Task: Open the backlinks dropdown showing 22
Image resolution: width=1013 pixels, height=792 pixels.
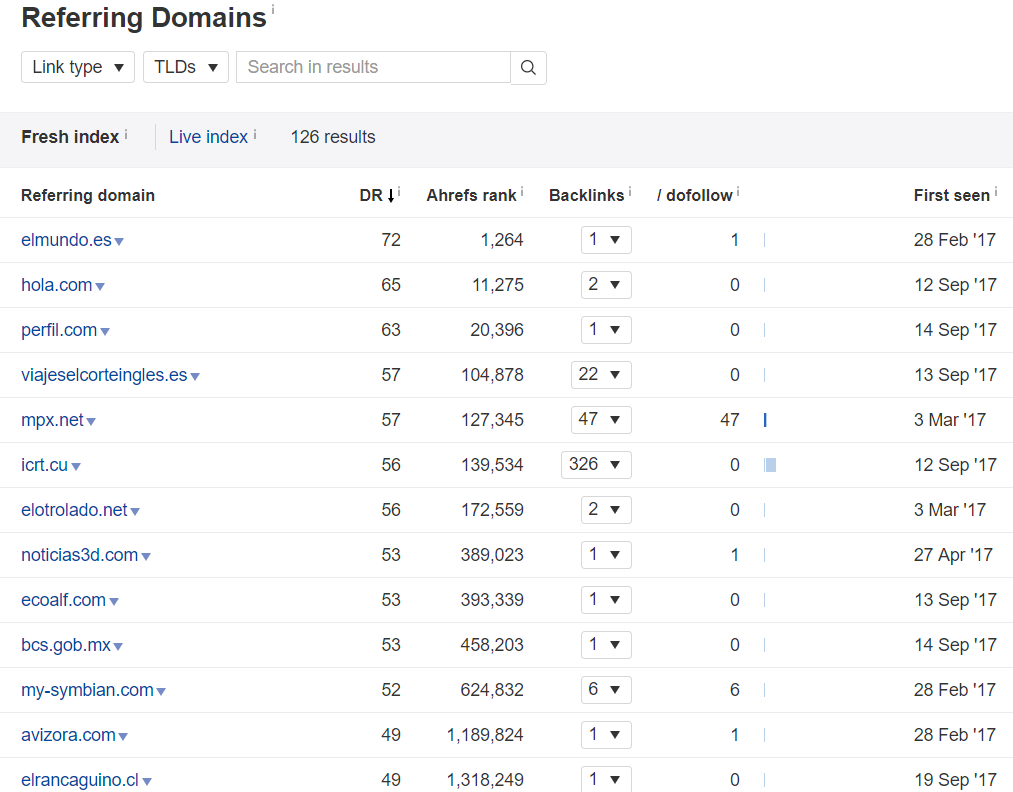Action: coord(601,375)
